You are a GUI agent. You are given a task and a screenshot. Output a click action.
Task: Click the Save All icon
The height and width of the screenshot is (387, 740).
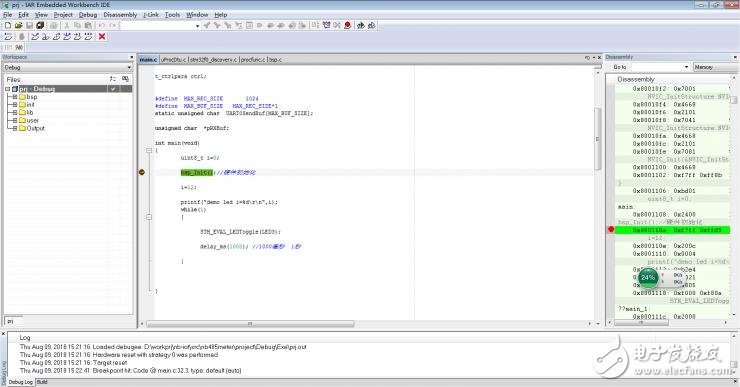pyautogui.click(x=40, y=25)
